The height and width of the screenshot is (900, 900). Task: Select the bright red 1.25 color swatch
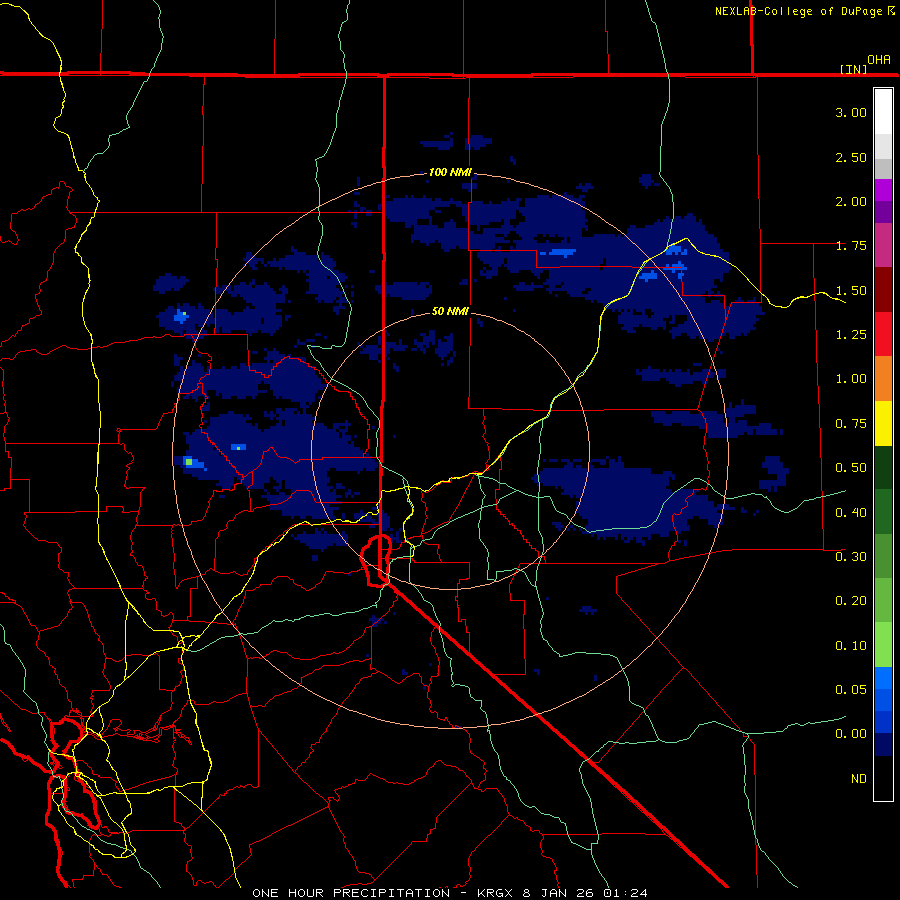(x=883, y=334)
